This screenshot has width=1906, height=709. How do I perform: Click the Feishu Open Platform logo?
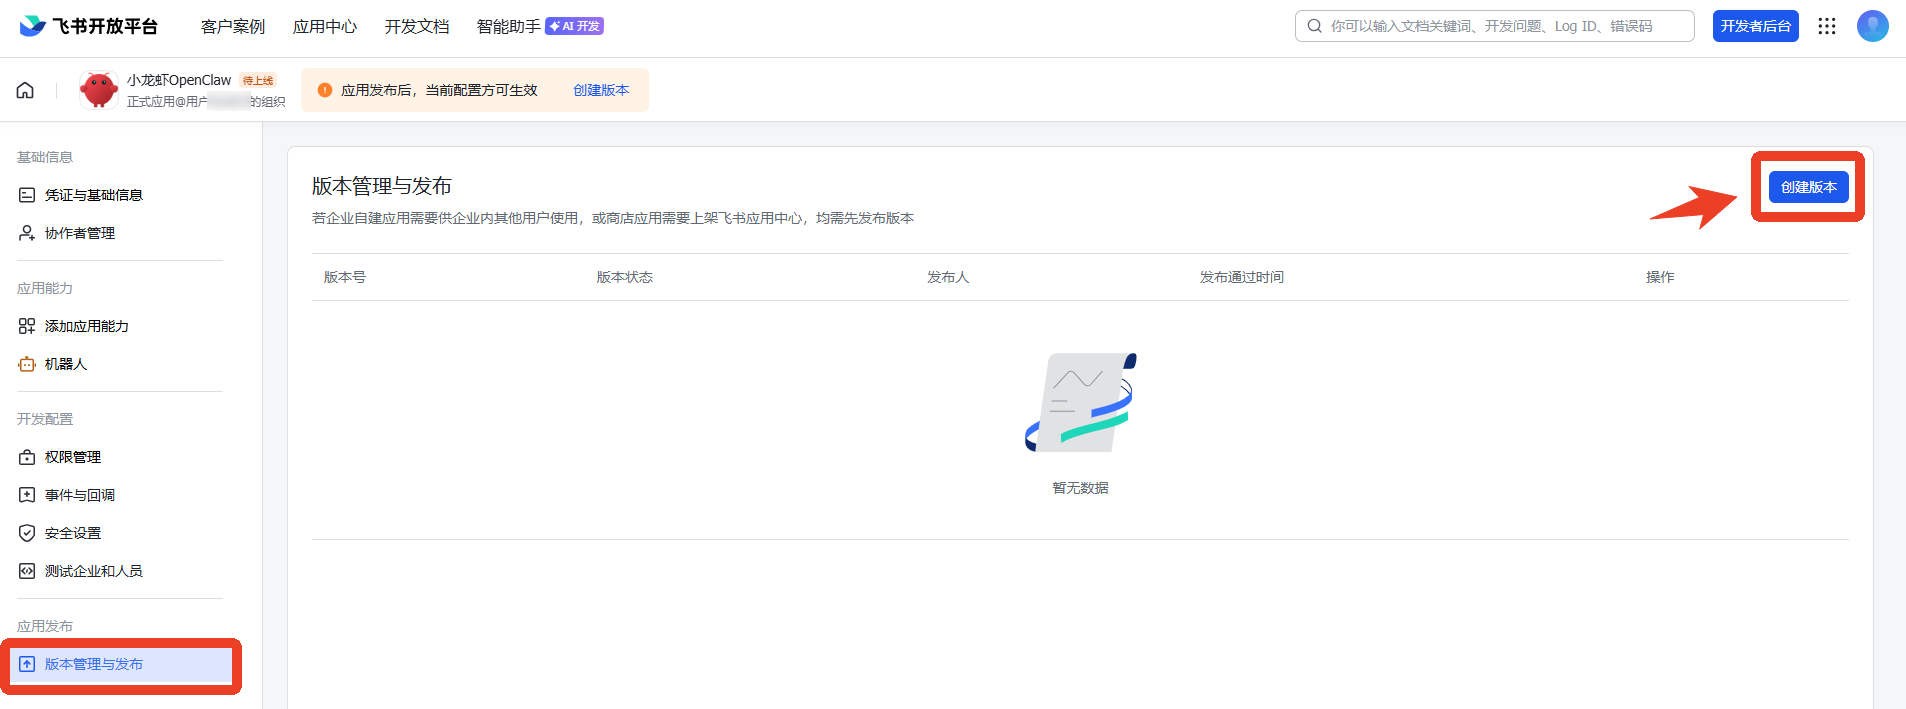coord(88,26)
